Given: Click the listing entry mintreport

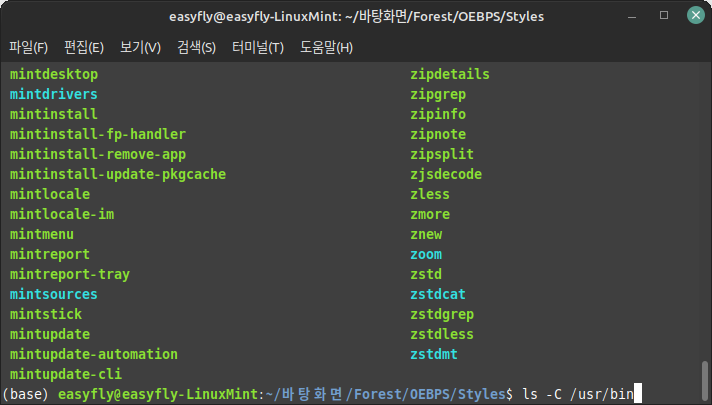Looking at the screenshot, I should point(50,254).
